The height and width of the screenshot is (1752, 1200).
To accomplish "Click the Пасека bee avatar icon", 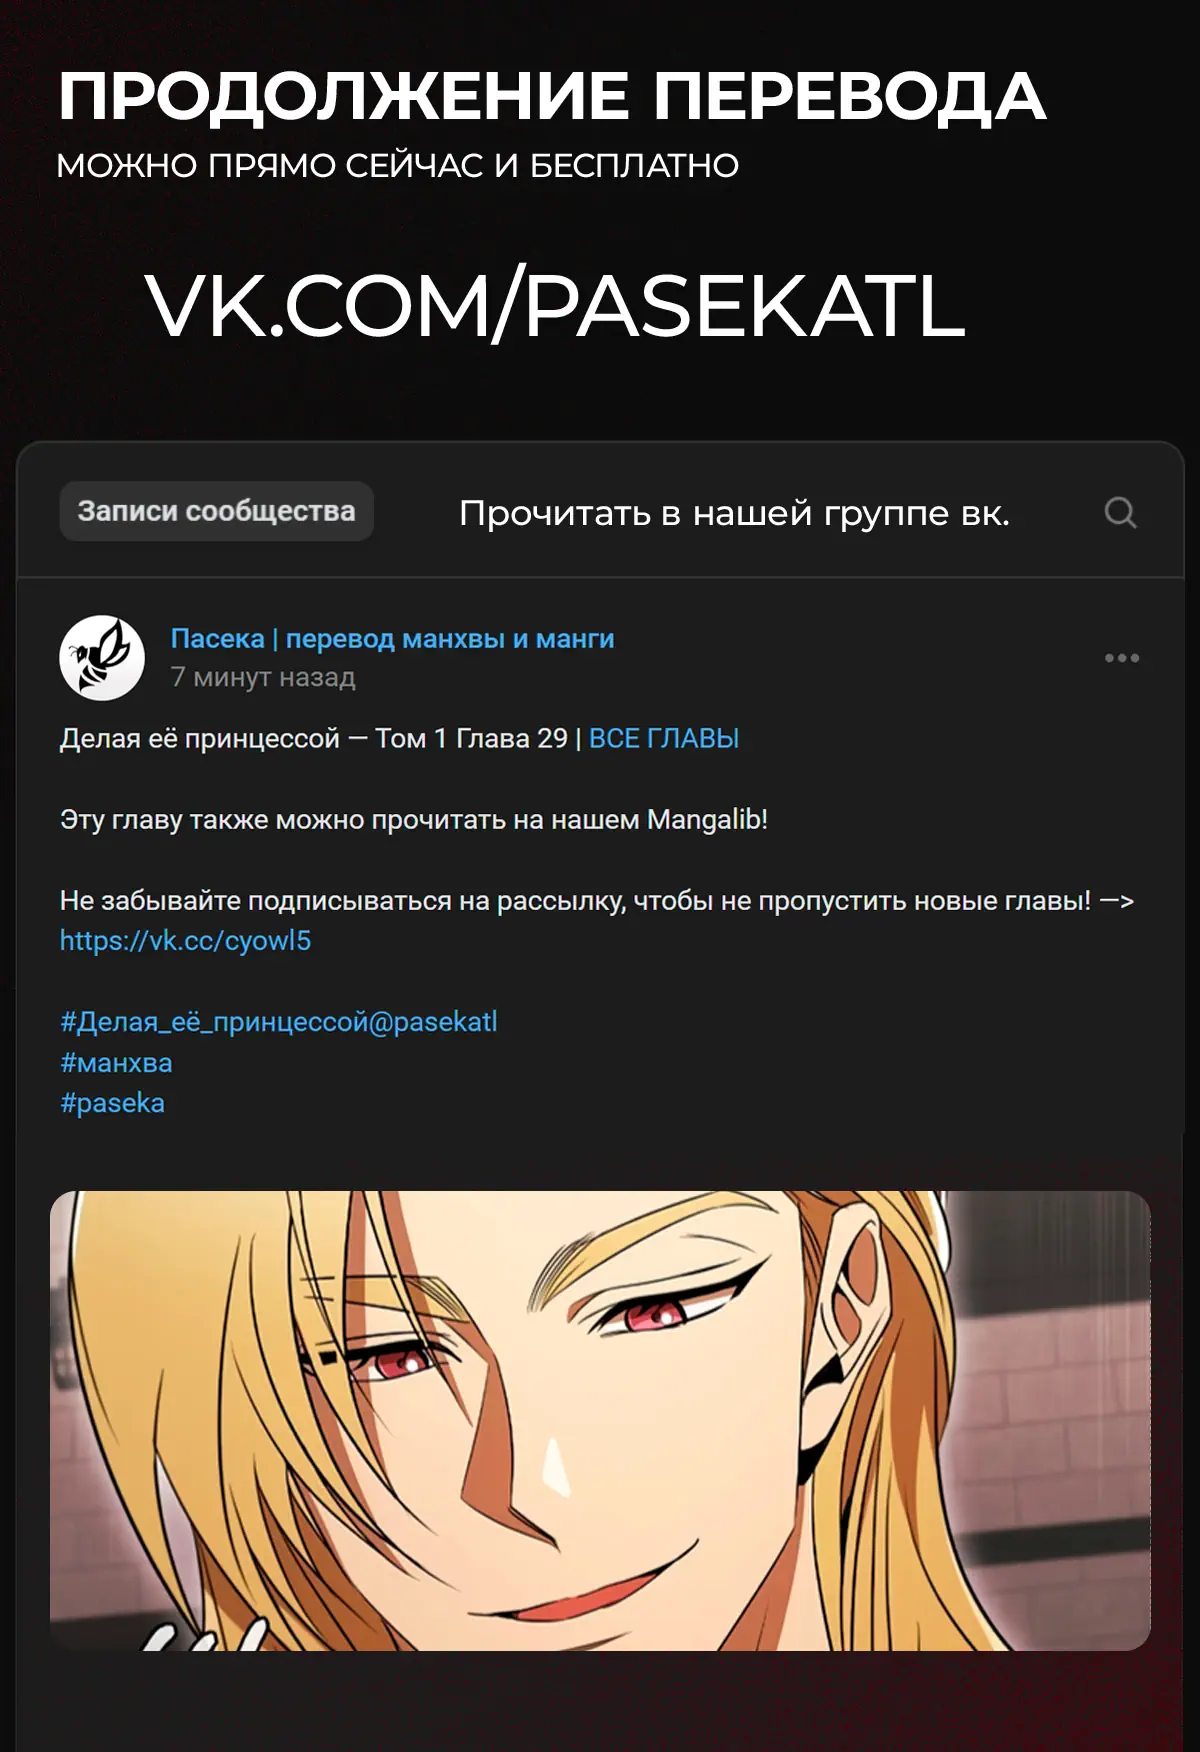I will [102, 658].
